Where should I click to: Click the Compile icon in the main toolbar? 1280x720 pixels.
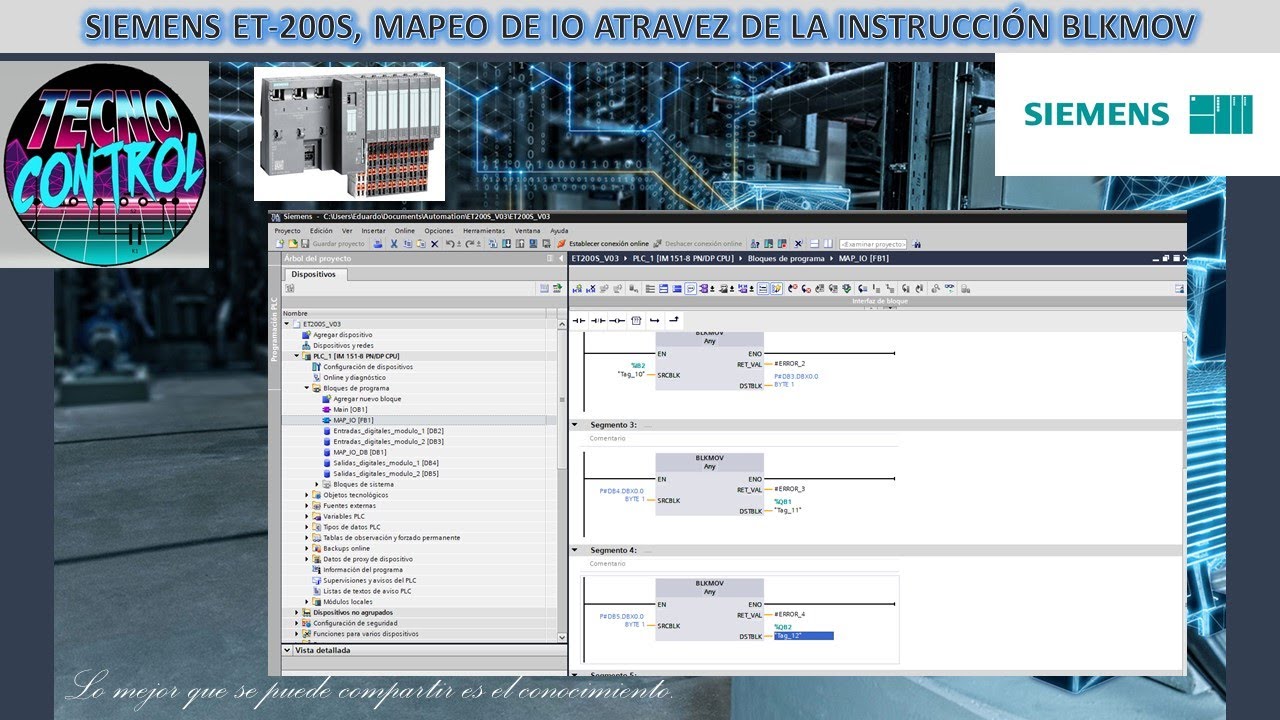[492, 243]
